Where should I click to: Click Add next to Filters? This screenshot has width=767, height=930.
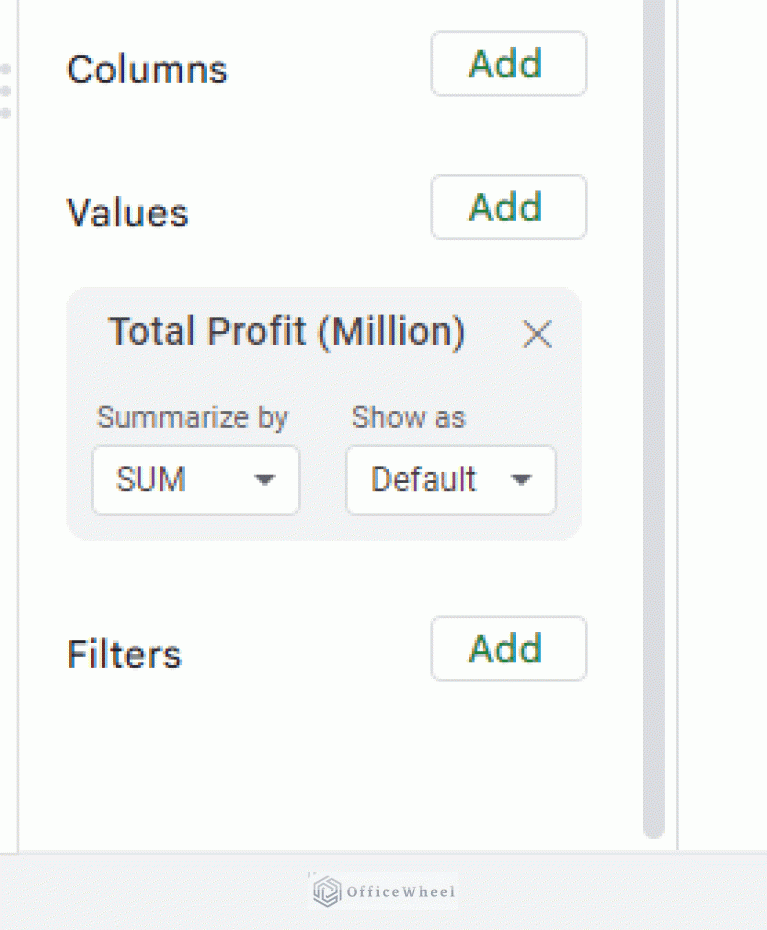pos(508,649)
